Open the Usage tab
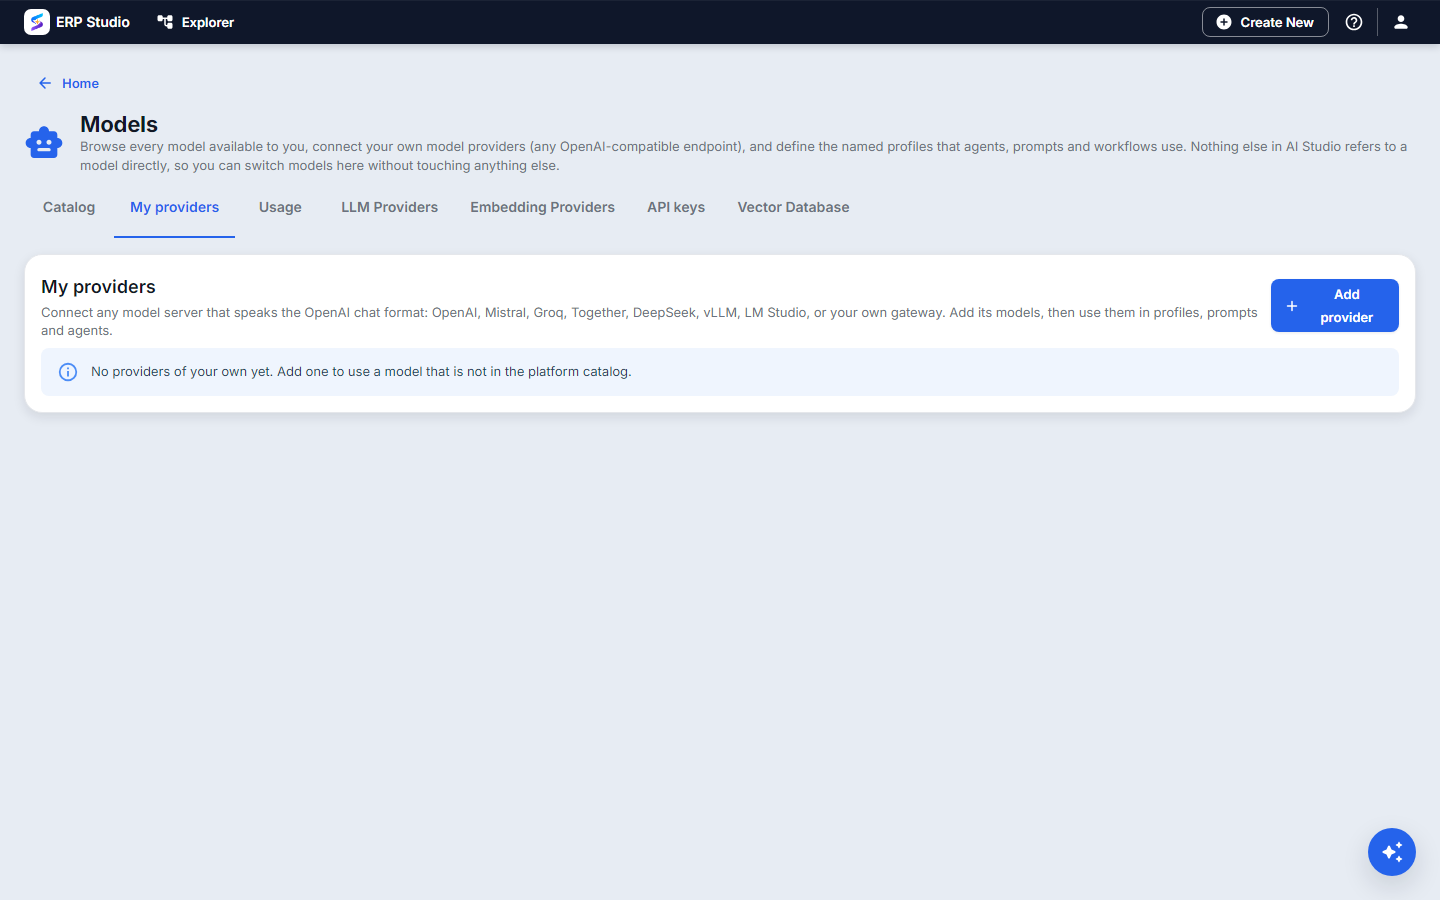The width and height of the screenshot is (1440, 900). 280,207
